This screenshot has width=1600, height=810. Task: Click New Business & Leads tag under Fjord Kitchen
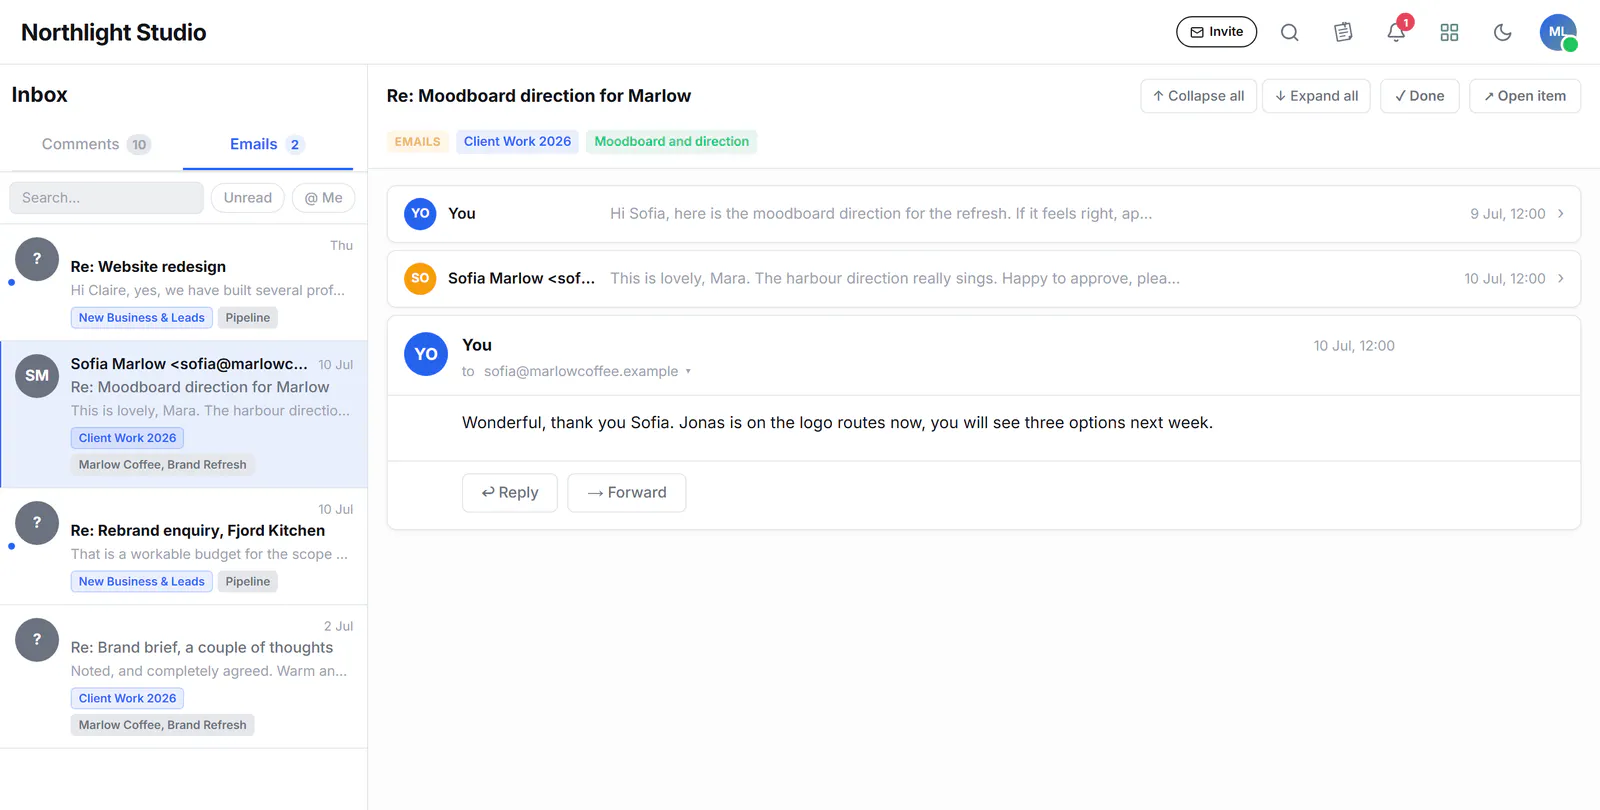[142, 582]
